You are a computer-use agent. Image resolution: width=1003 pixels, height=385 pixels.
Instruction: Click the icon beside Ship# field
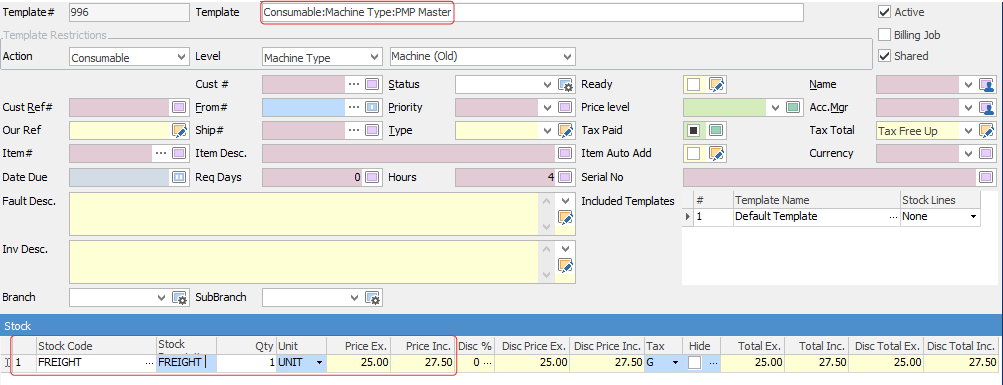pos(372,130)
